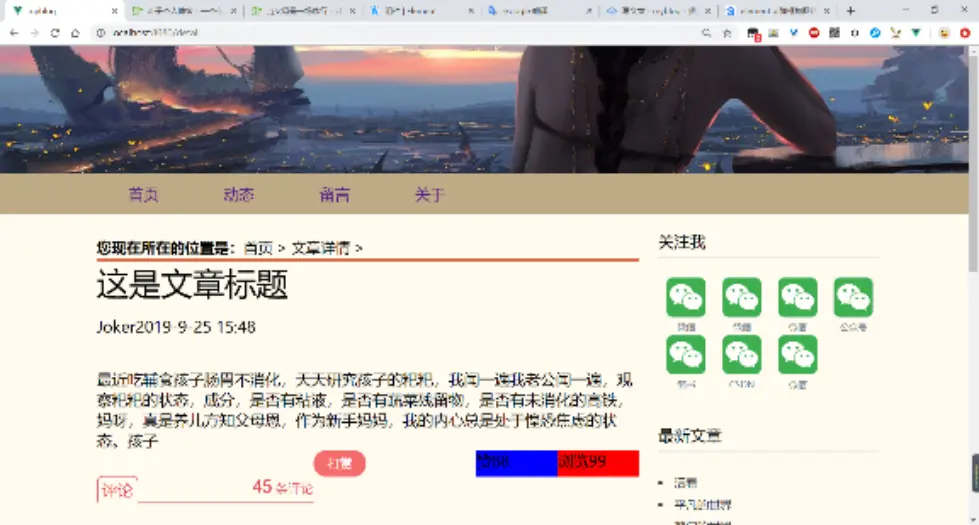The height and width of the screenshot is (525, 979).
Task: Click the red stop-sign adblock extension icon
Action: 814,33
